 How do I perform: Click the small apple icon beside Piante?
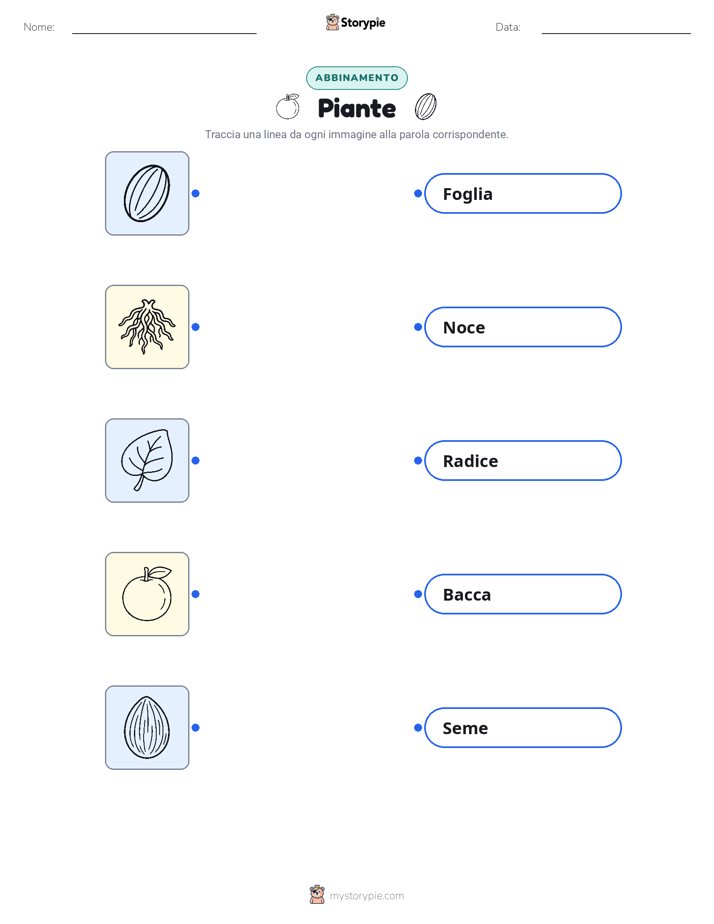tap(287, 107)
